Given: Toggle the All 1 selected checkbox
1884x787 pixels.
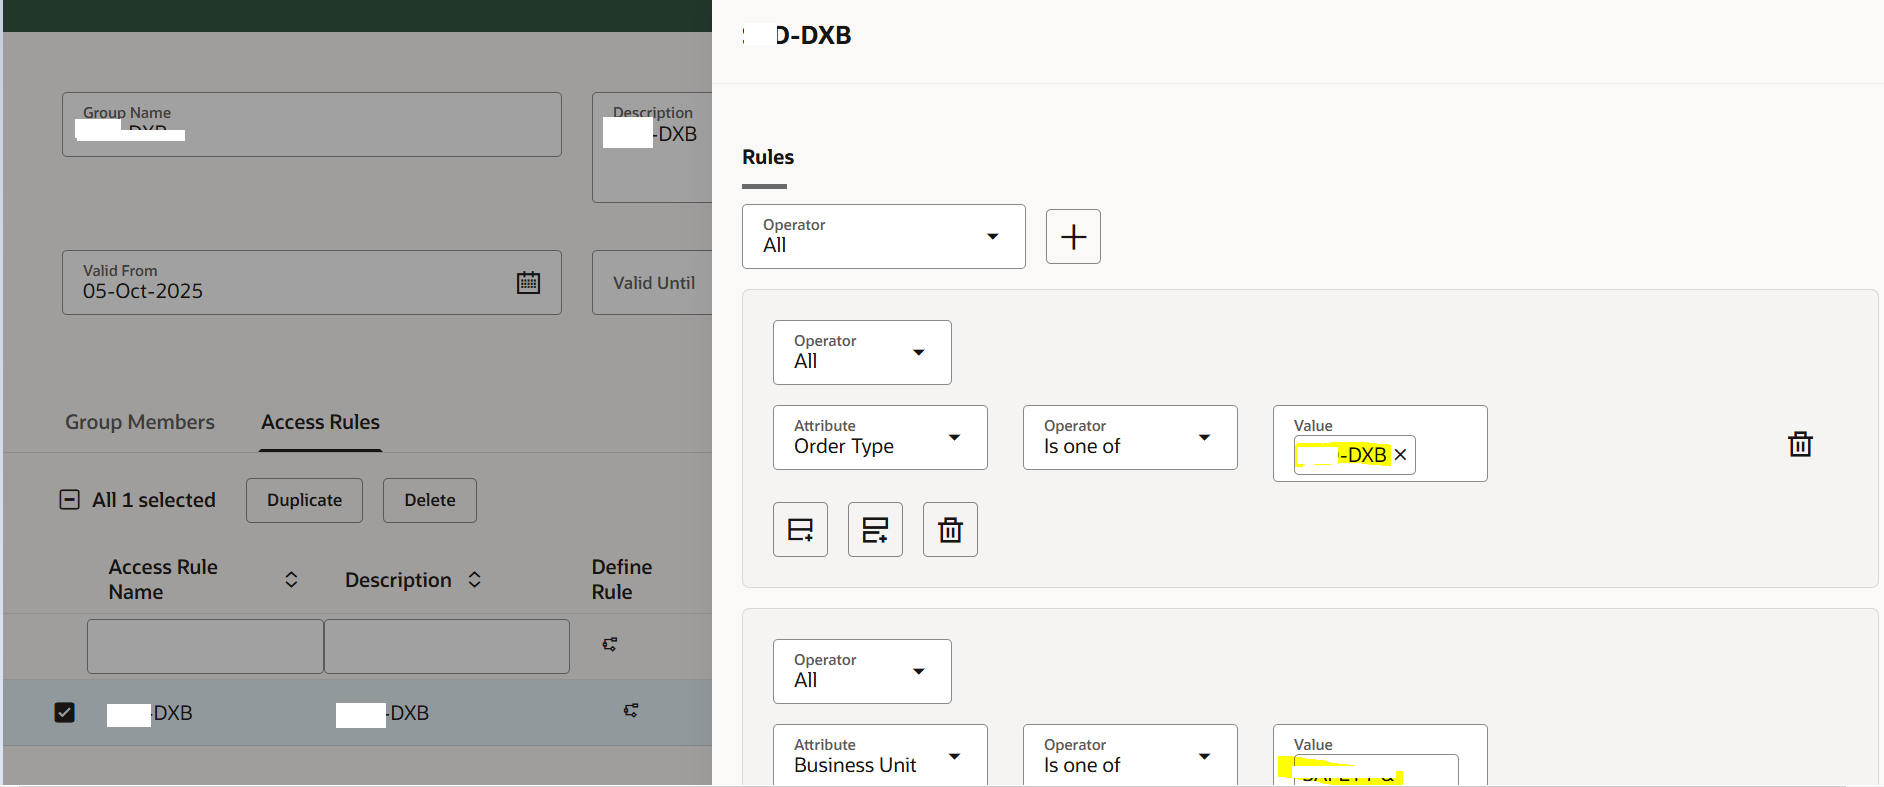Looking at the screenshot, I should [70, 500].
